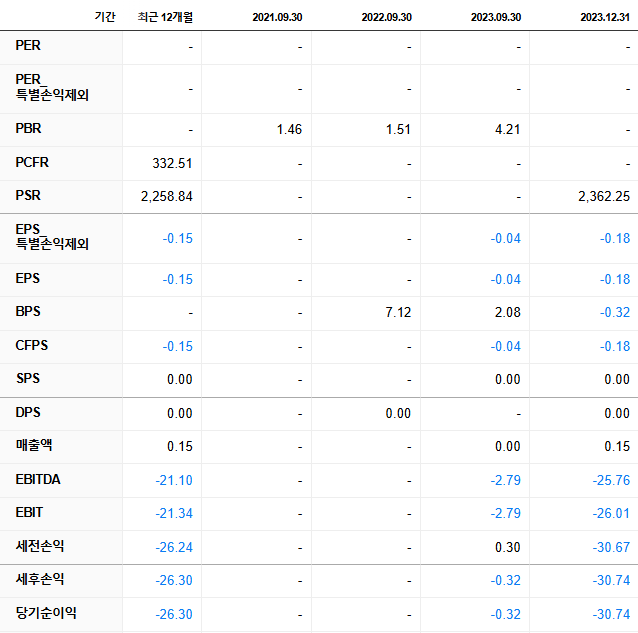Click the 세후손익 row label
The image size is (638, 633).
tap(40, 579)
